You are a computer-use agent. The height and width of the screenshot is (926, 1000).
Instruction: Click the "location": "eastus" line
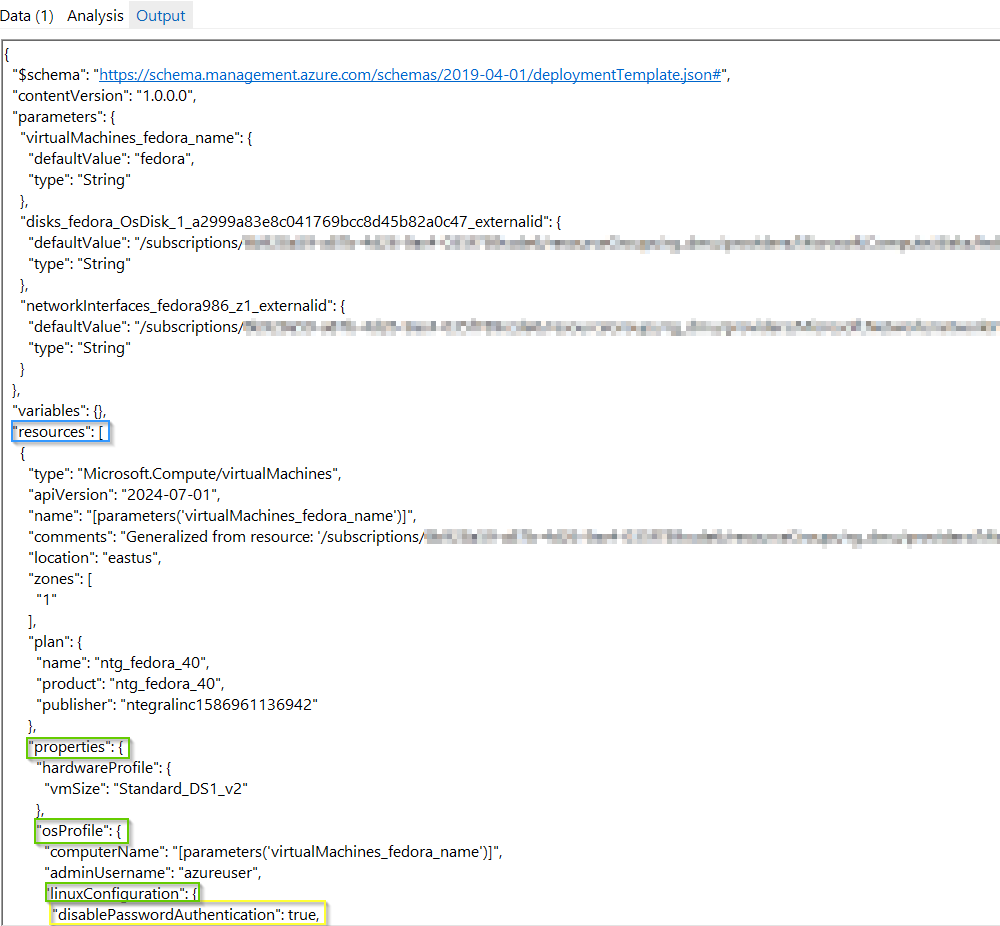coord(95,558)
